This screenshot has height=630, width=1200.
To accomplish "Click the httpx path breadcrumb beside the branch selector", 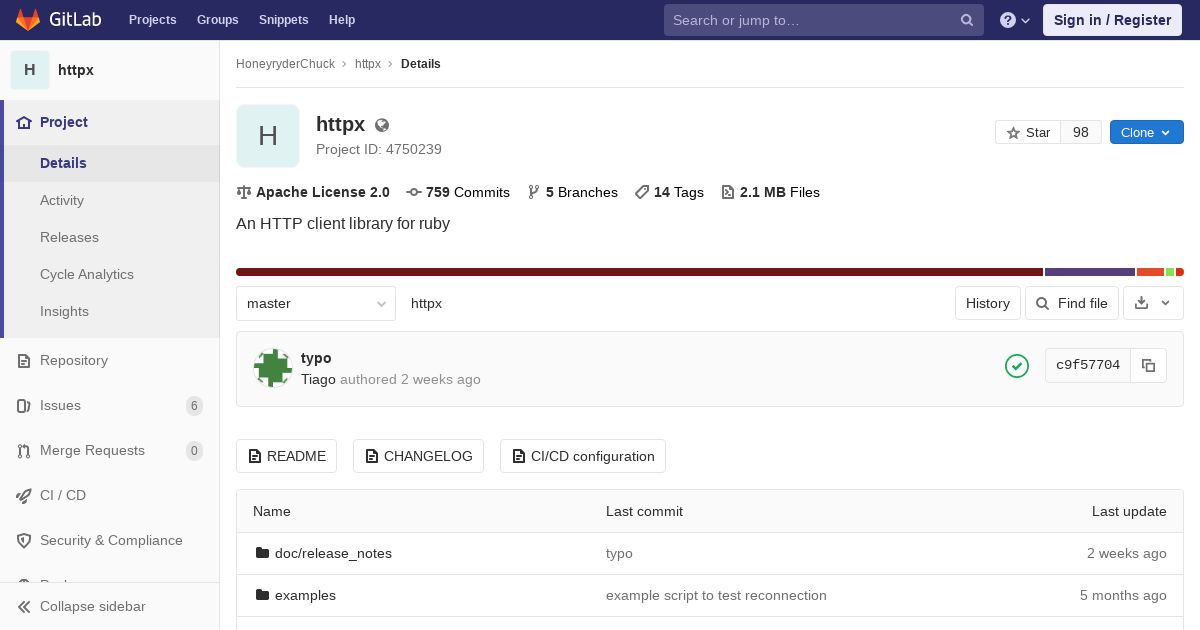I will tap(426, 303).
